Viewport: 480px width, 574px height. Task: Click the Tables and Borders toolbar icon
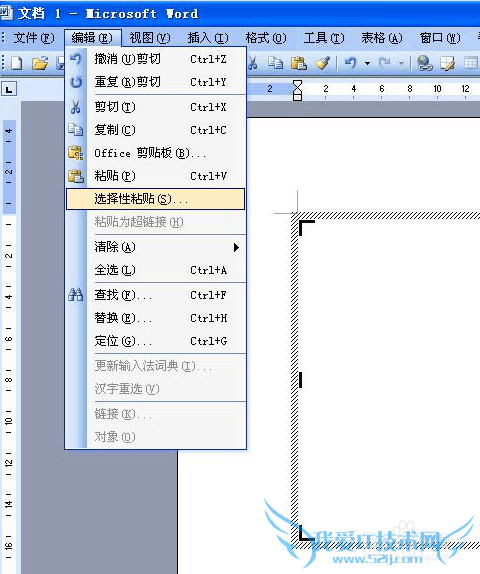tap(447, 63)
